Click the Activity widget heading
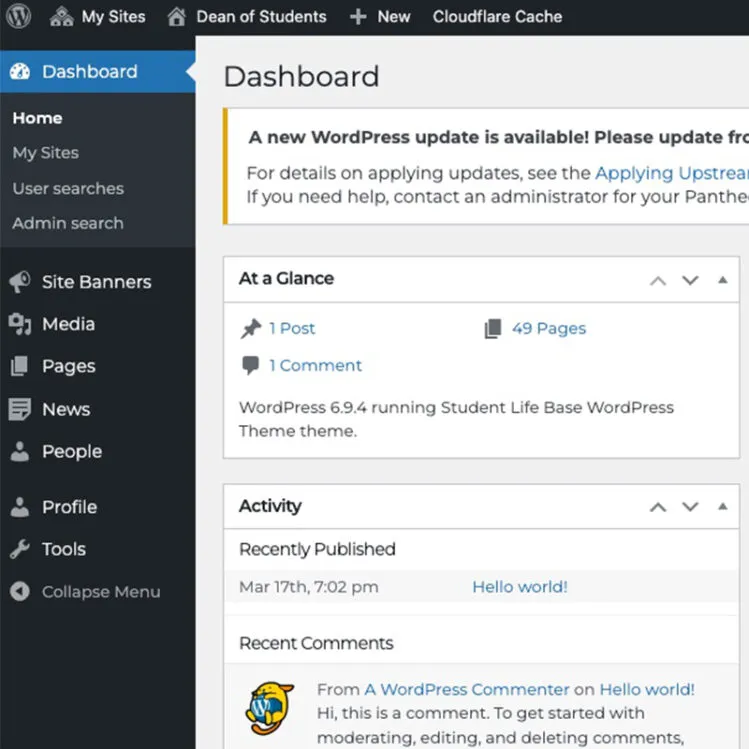The width and height of the screenshot is (749, 749). (x=270, y=506)
